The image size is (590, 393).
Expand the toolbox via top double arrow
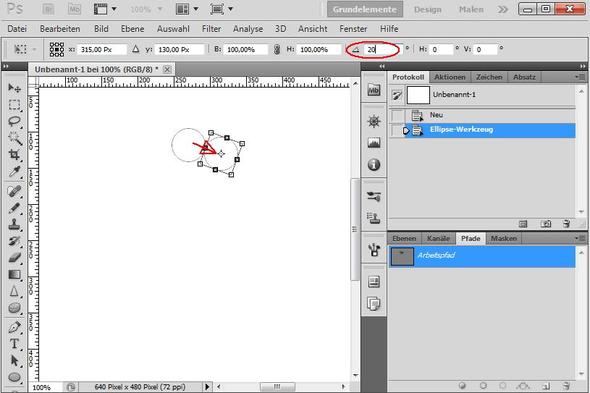coord(6,67)
